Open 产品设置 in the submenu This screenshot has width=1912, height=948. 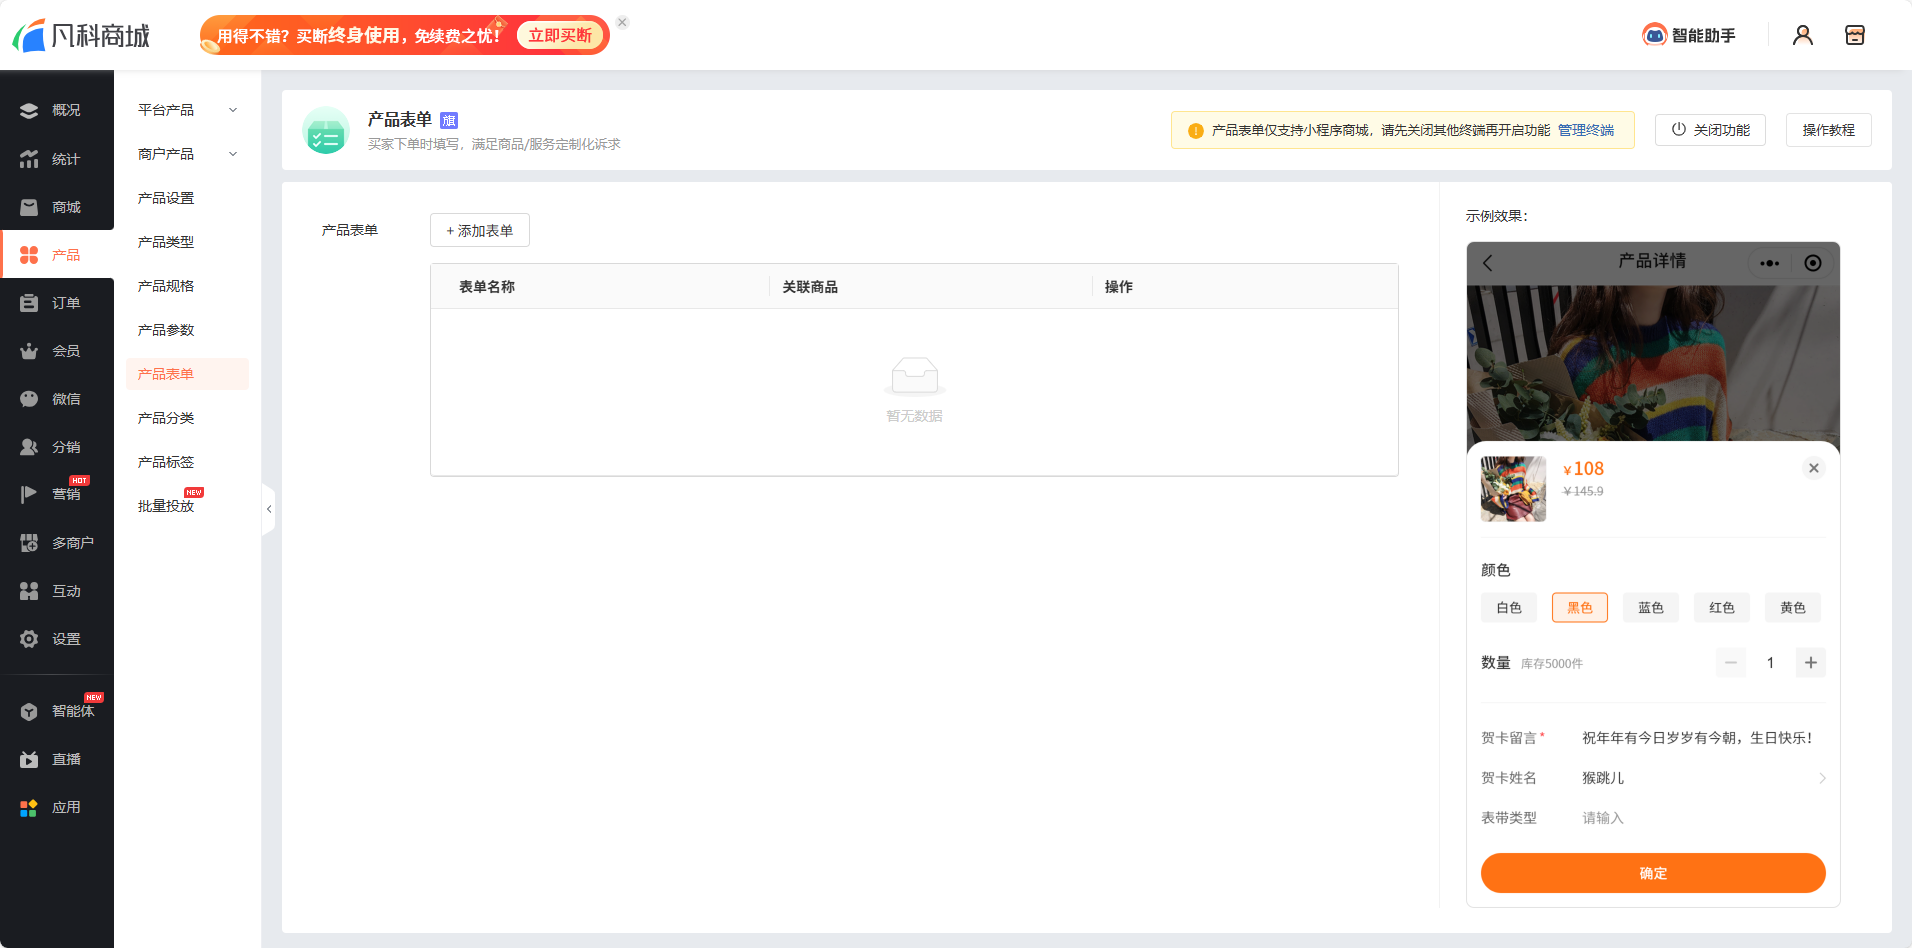point(166,198)
